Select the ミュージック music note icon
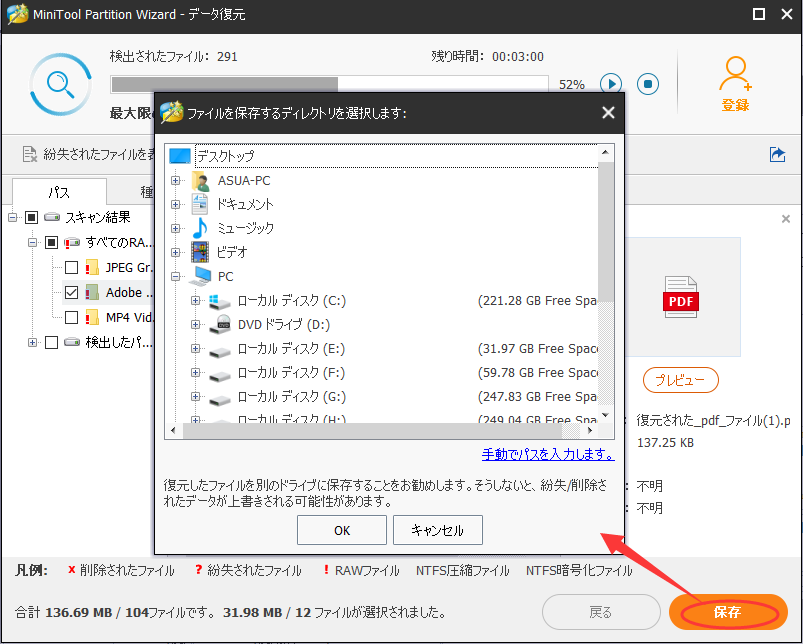The width and height of the screenshot is (803, 644). 200,228
